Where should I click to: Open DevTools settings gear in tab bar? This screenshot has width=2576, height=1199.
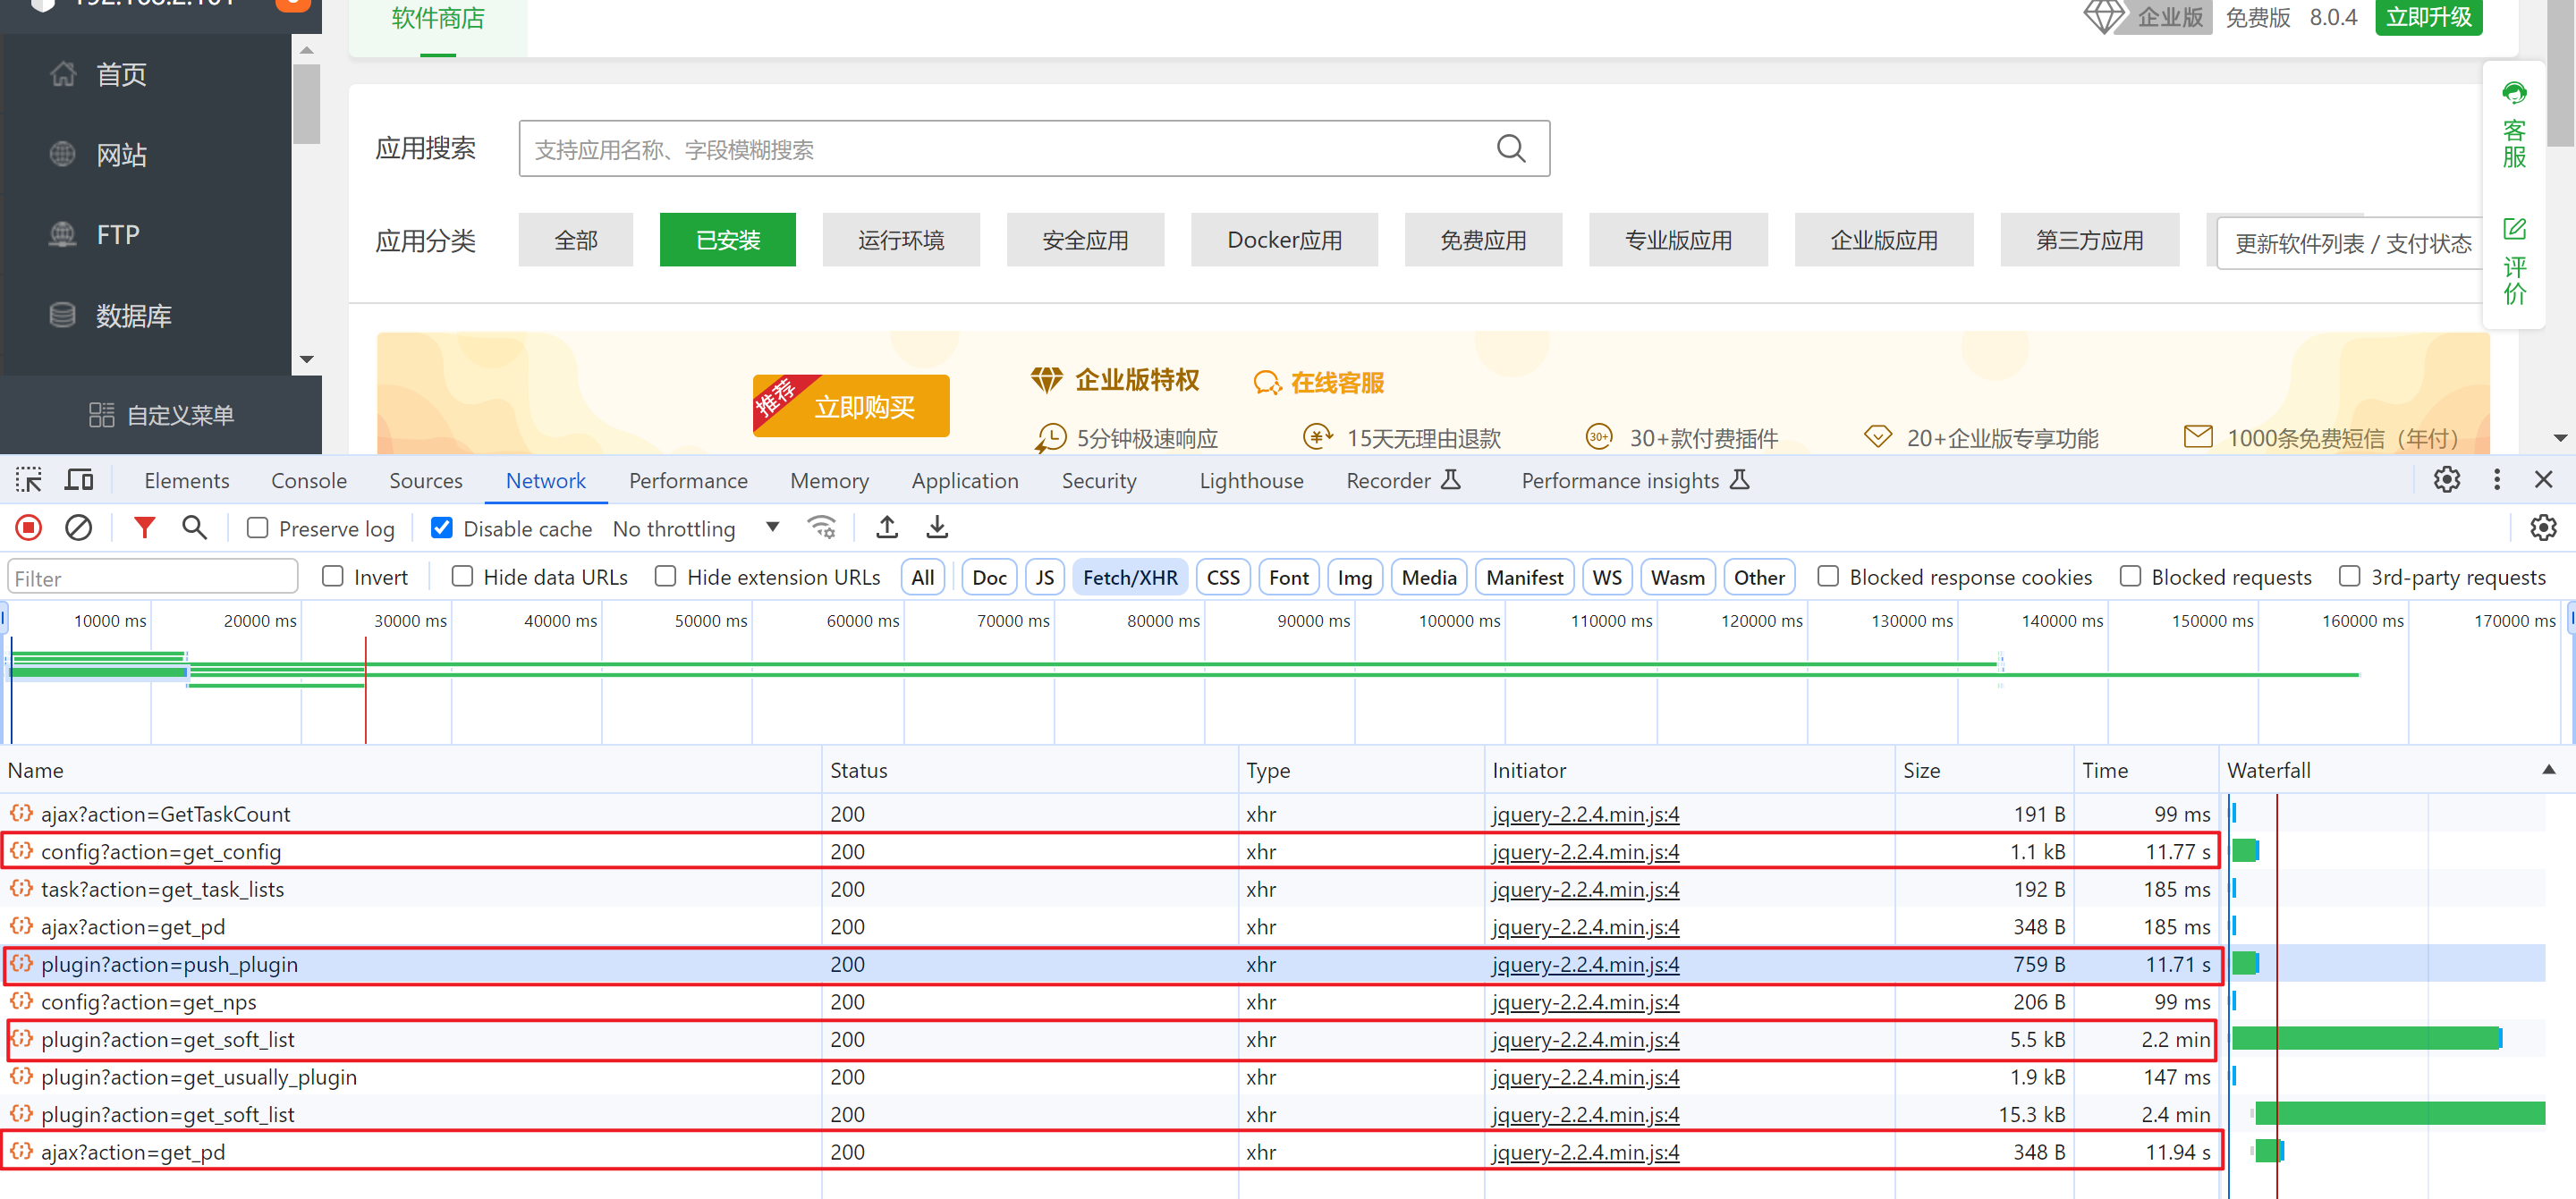(x=2446, y=480)
